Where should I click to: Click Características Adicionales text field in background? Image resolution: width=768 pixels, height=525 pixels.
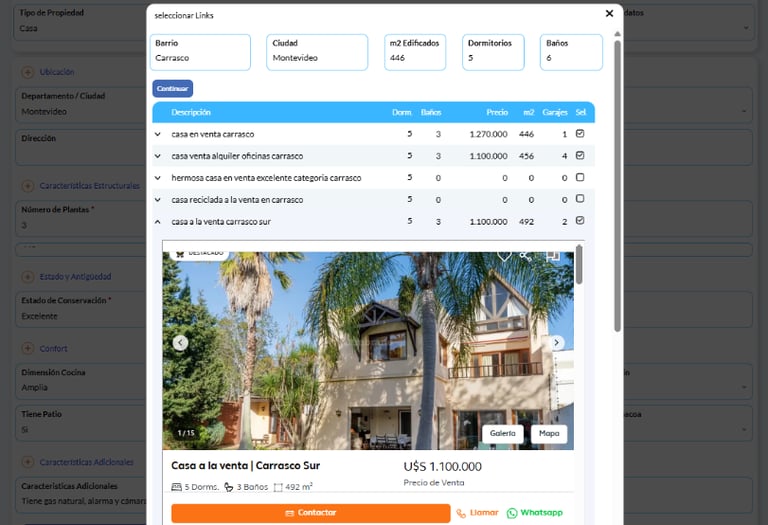[x=82, y=494]
